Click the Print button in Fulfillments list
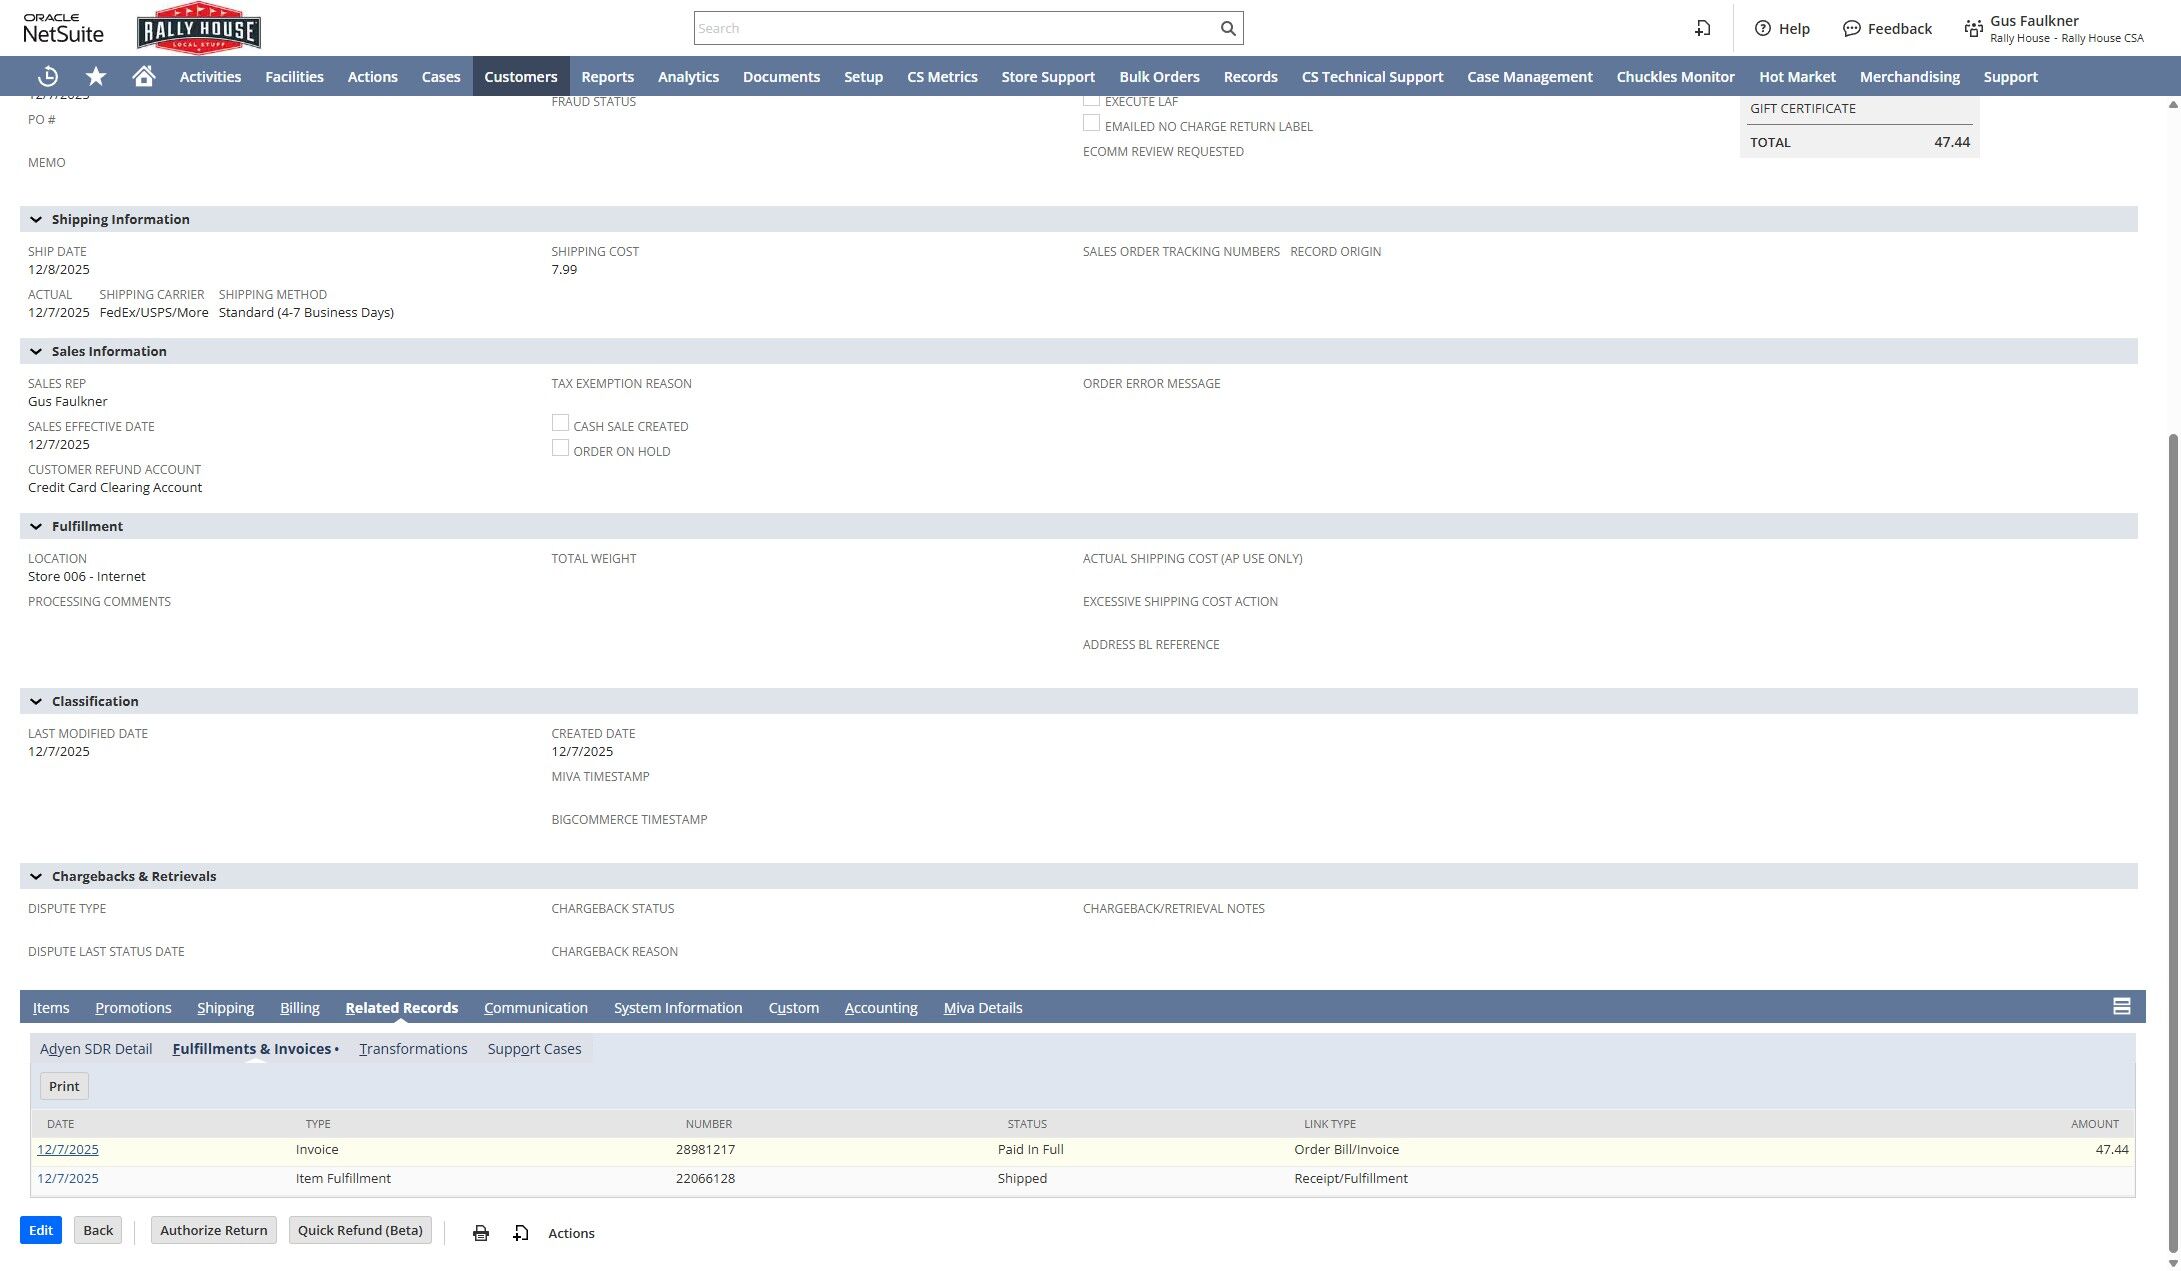This screenshot has width=2181, height=1271. coord(64,1086)
